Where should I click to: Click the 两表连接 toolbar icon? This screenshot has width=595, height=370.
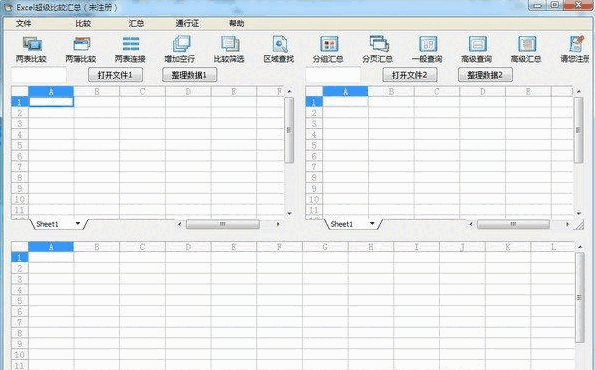[131, 44]
